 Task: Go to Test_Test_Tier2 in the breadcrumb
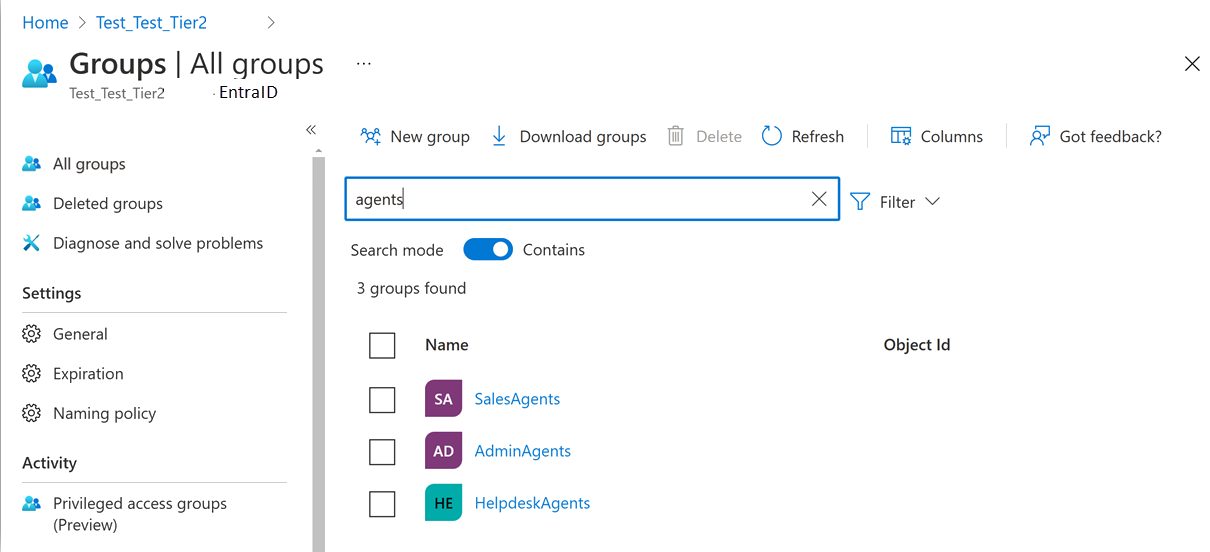[151, 22]
